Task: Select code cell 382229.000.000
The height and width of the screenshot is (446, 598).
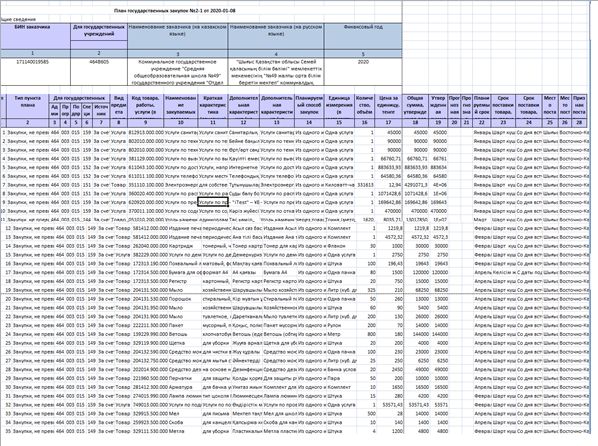Action: point(150,255)
